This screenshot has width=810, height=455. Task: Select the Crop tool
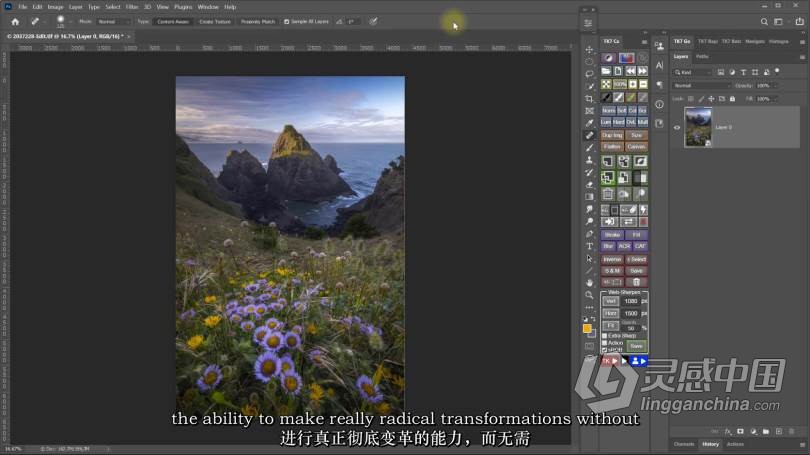[x=589, y=99]
